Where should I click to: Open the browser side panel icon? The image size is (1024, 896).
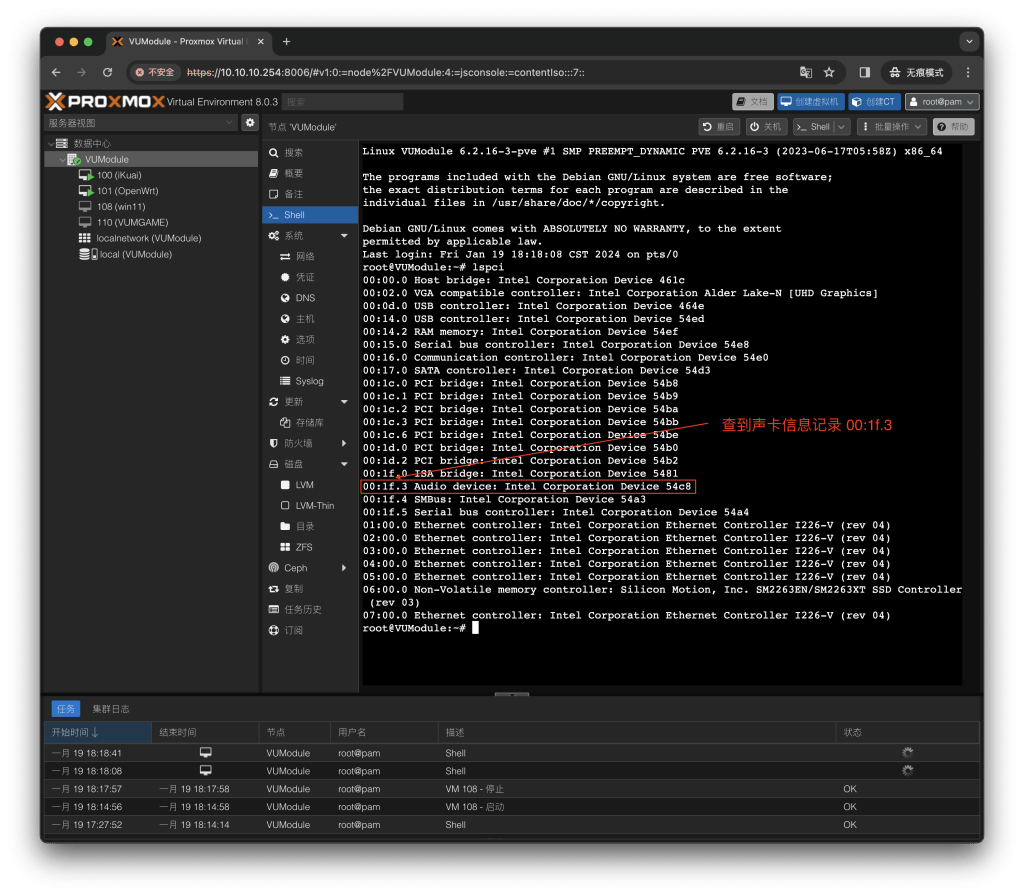[865, 73]
